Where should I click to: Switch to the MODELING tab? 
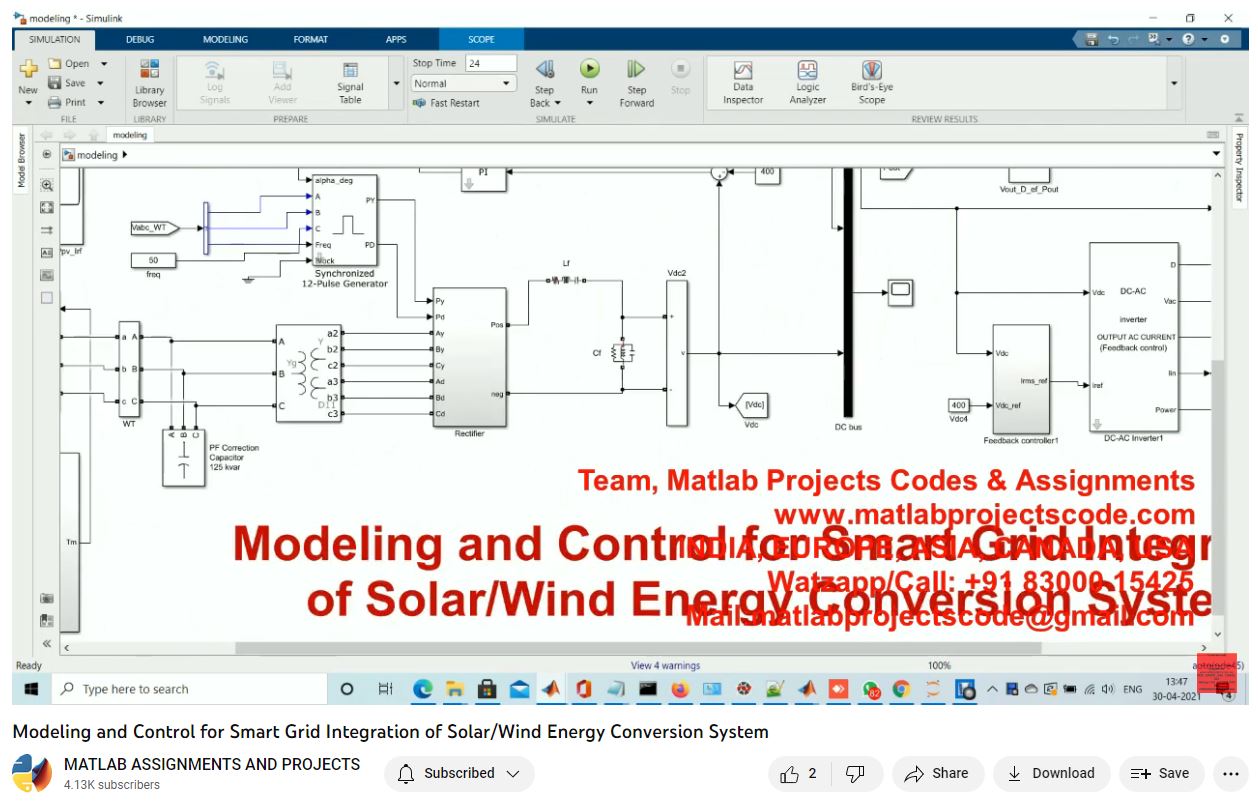click(x=225, y=39)
